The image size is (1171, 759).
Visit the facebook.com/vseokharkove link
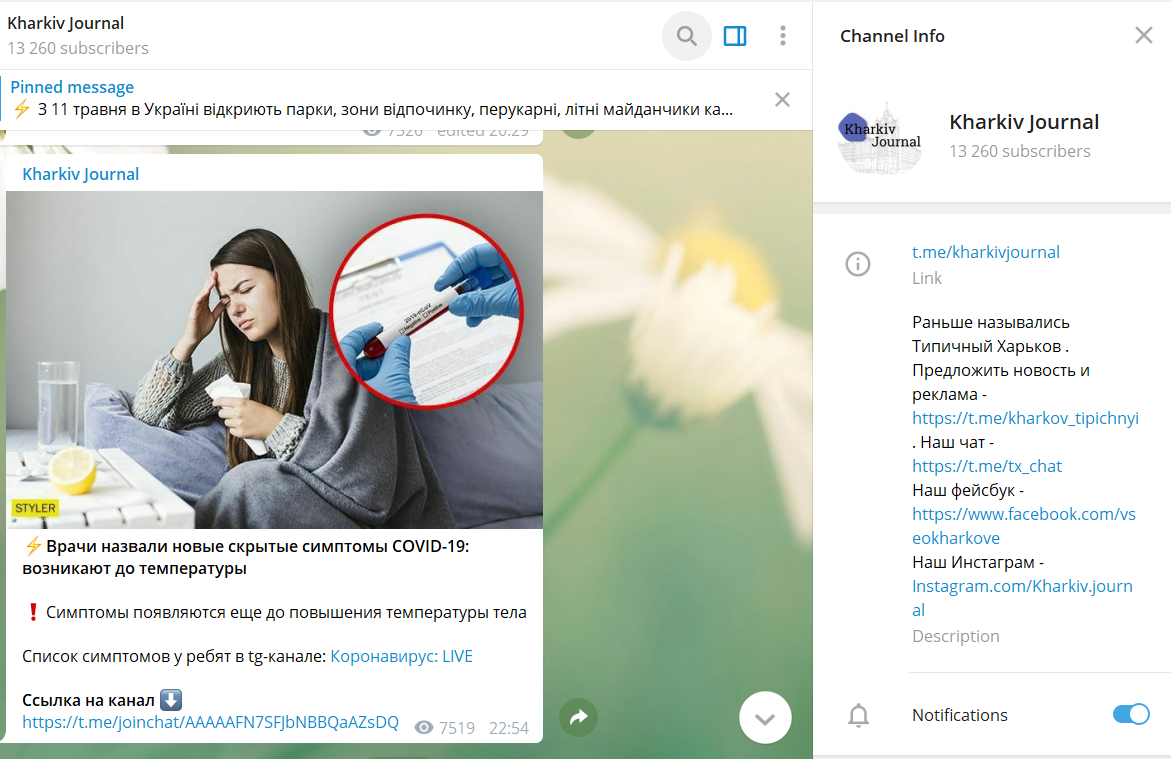pyautogui.click(x=1023, y=525)
